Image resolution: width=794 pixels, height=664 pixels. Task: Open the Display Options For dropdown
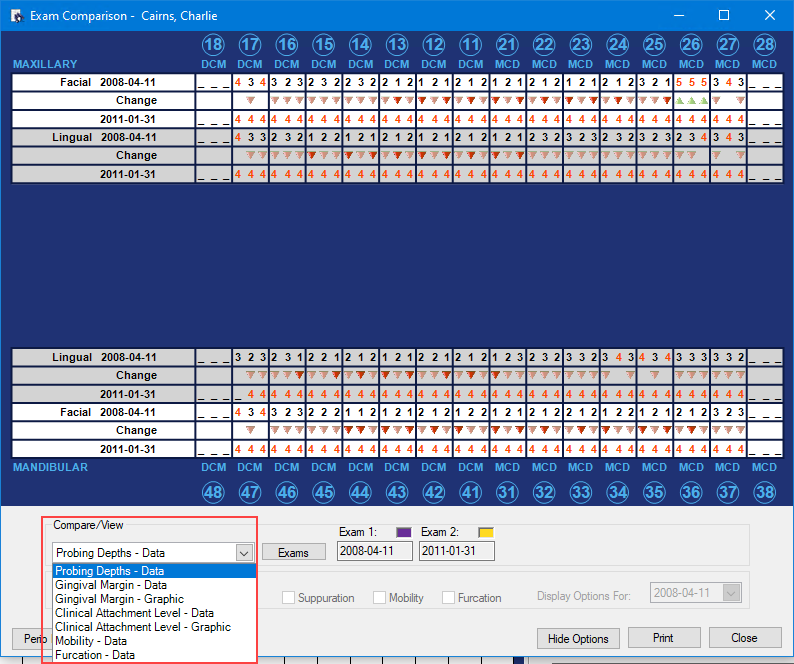click(732, 593)
